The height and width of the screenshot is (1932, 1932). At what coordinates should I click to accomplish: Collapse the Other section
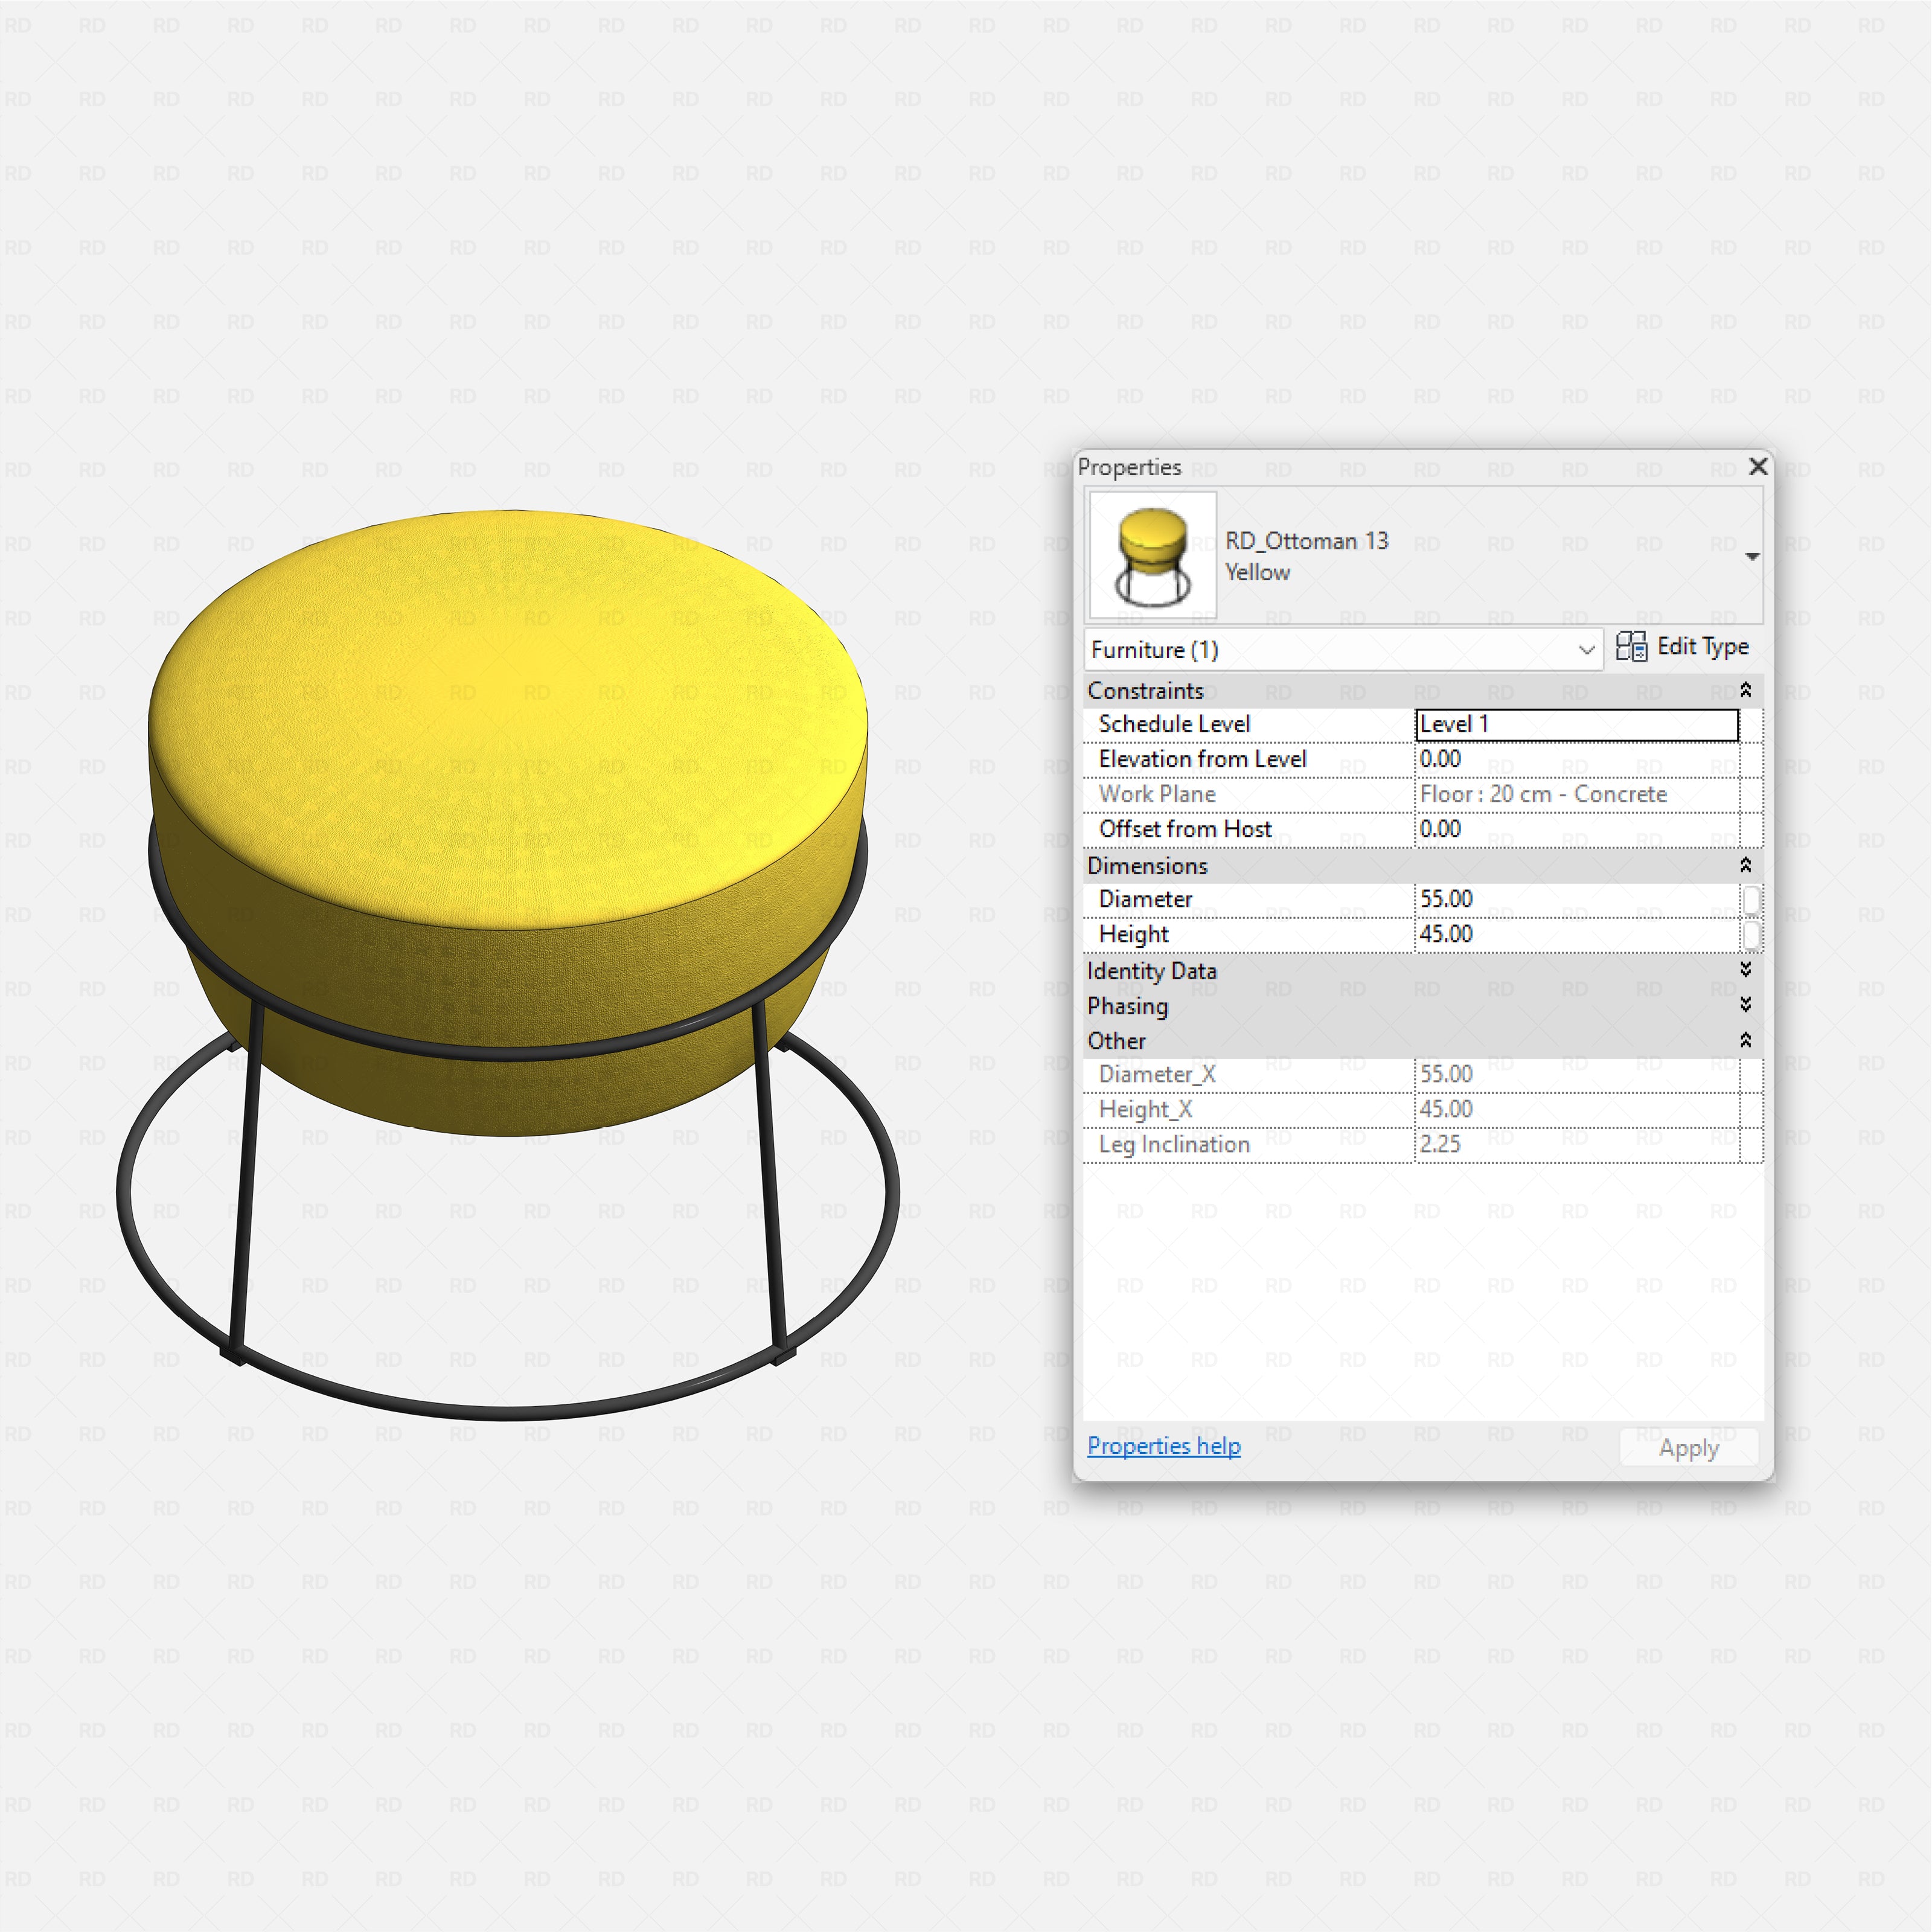(x=1745, y=1040)
